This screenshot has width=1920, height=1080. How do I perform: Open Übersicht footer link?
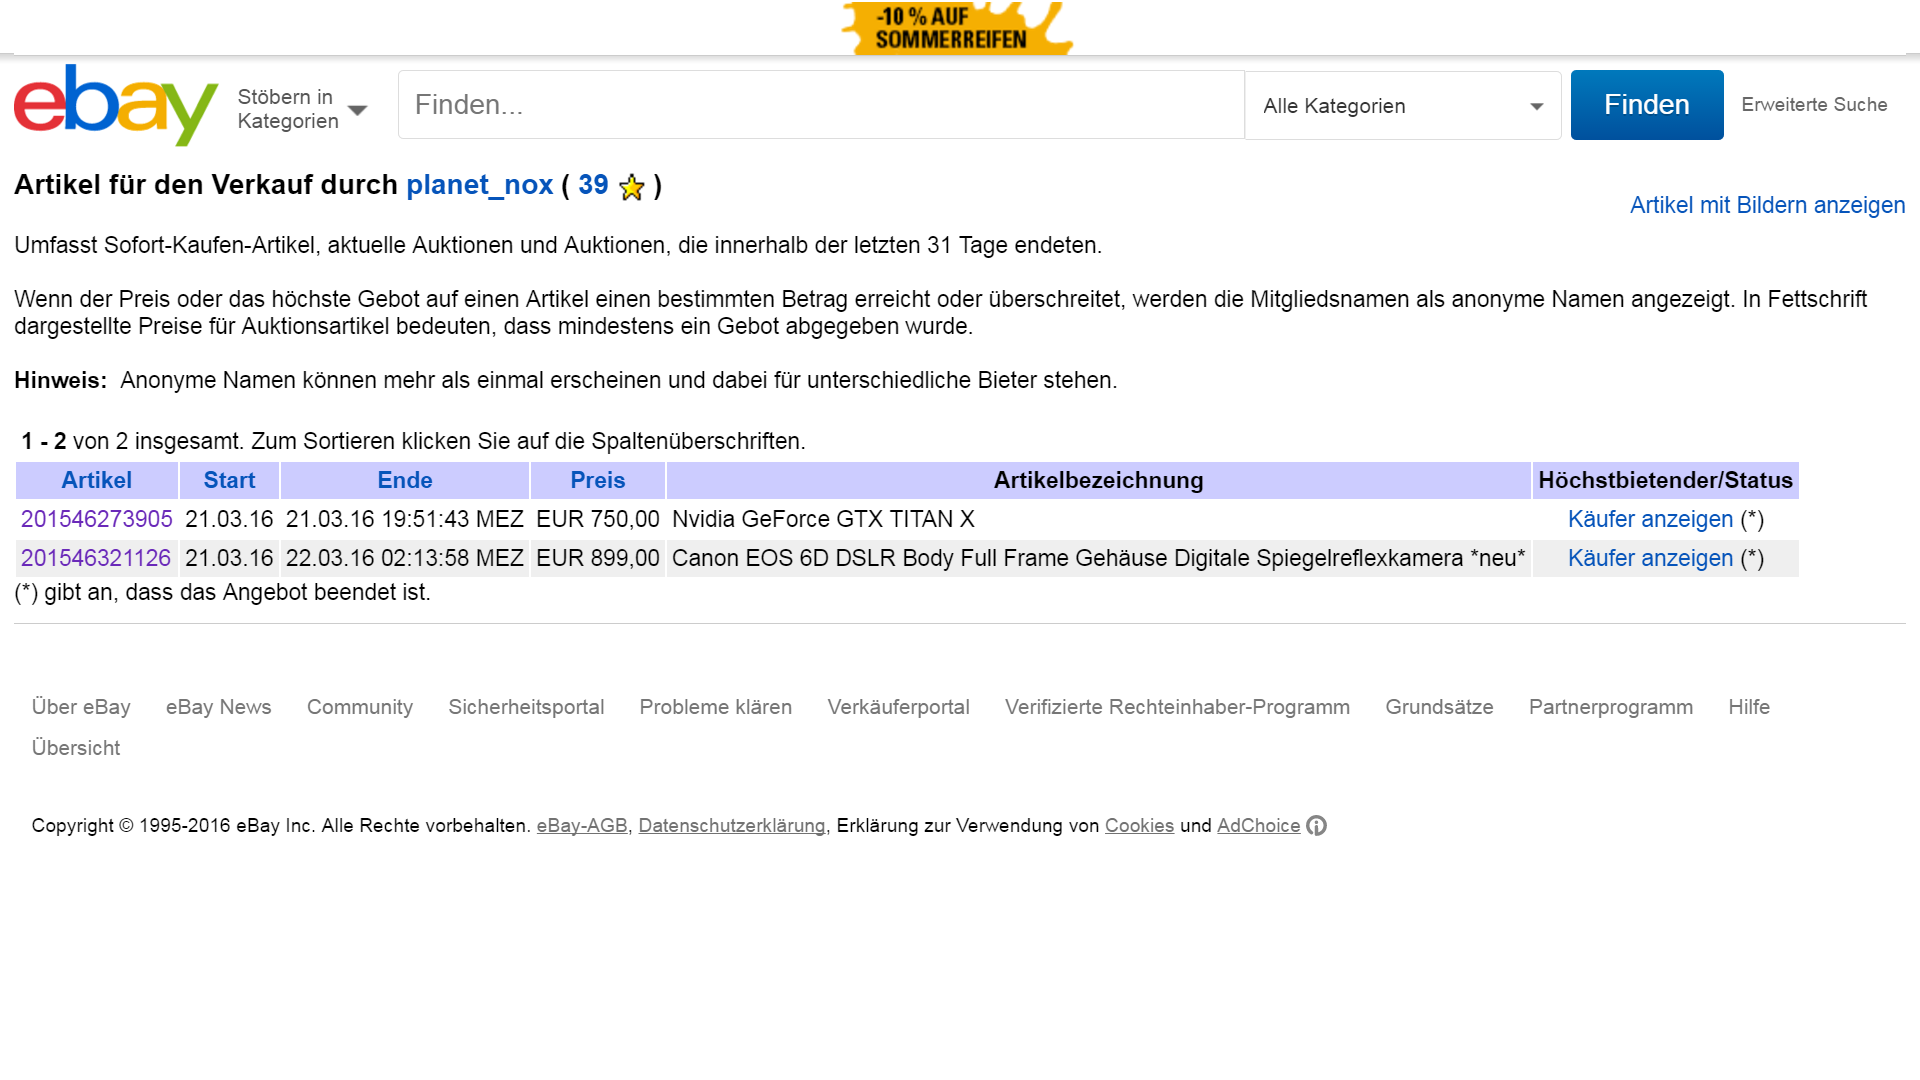click(x=76, y=748)
